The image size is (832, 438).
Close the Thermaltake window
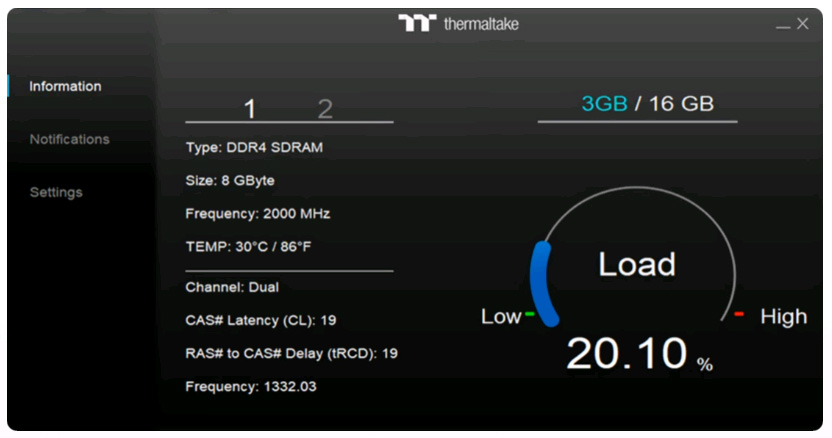803,23
